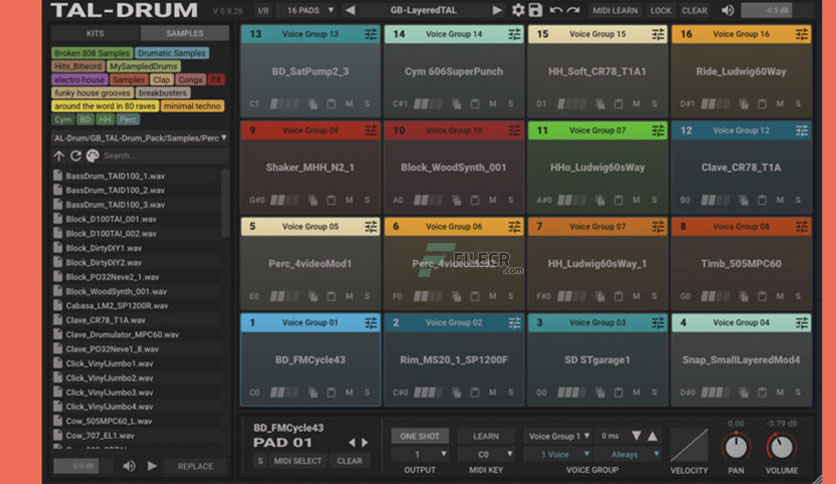Image resolution: width=836 pixels, height=484 pixels.
Task: Decrease voice group time with down triangle
Action: (636, 436)
